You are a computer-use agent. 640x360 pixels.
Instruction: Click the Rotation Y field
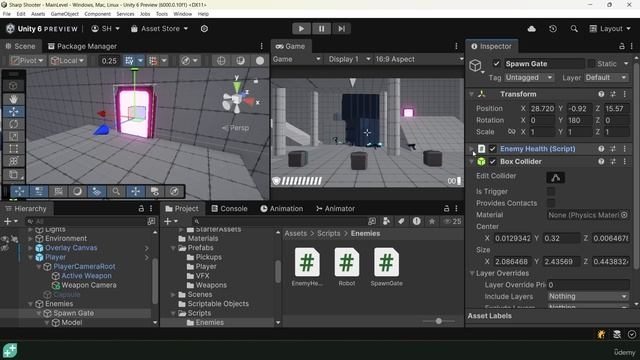click(x=579, y=120)
